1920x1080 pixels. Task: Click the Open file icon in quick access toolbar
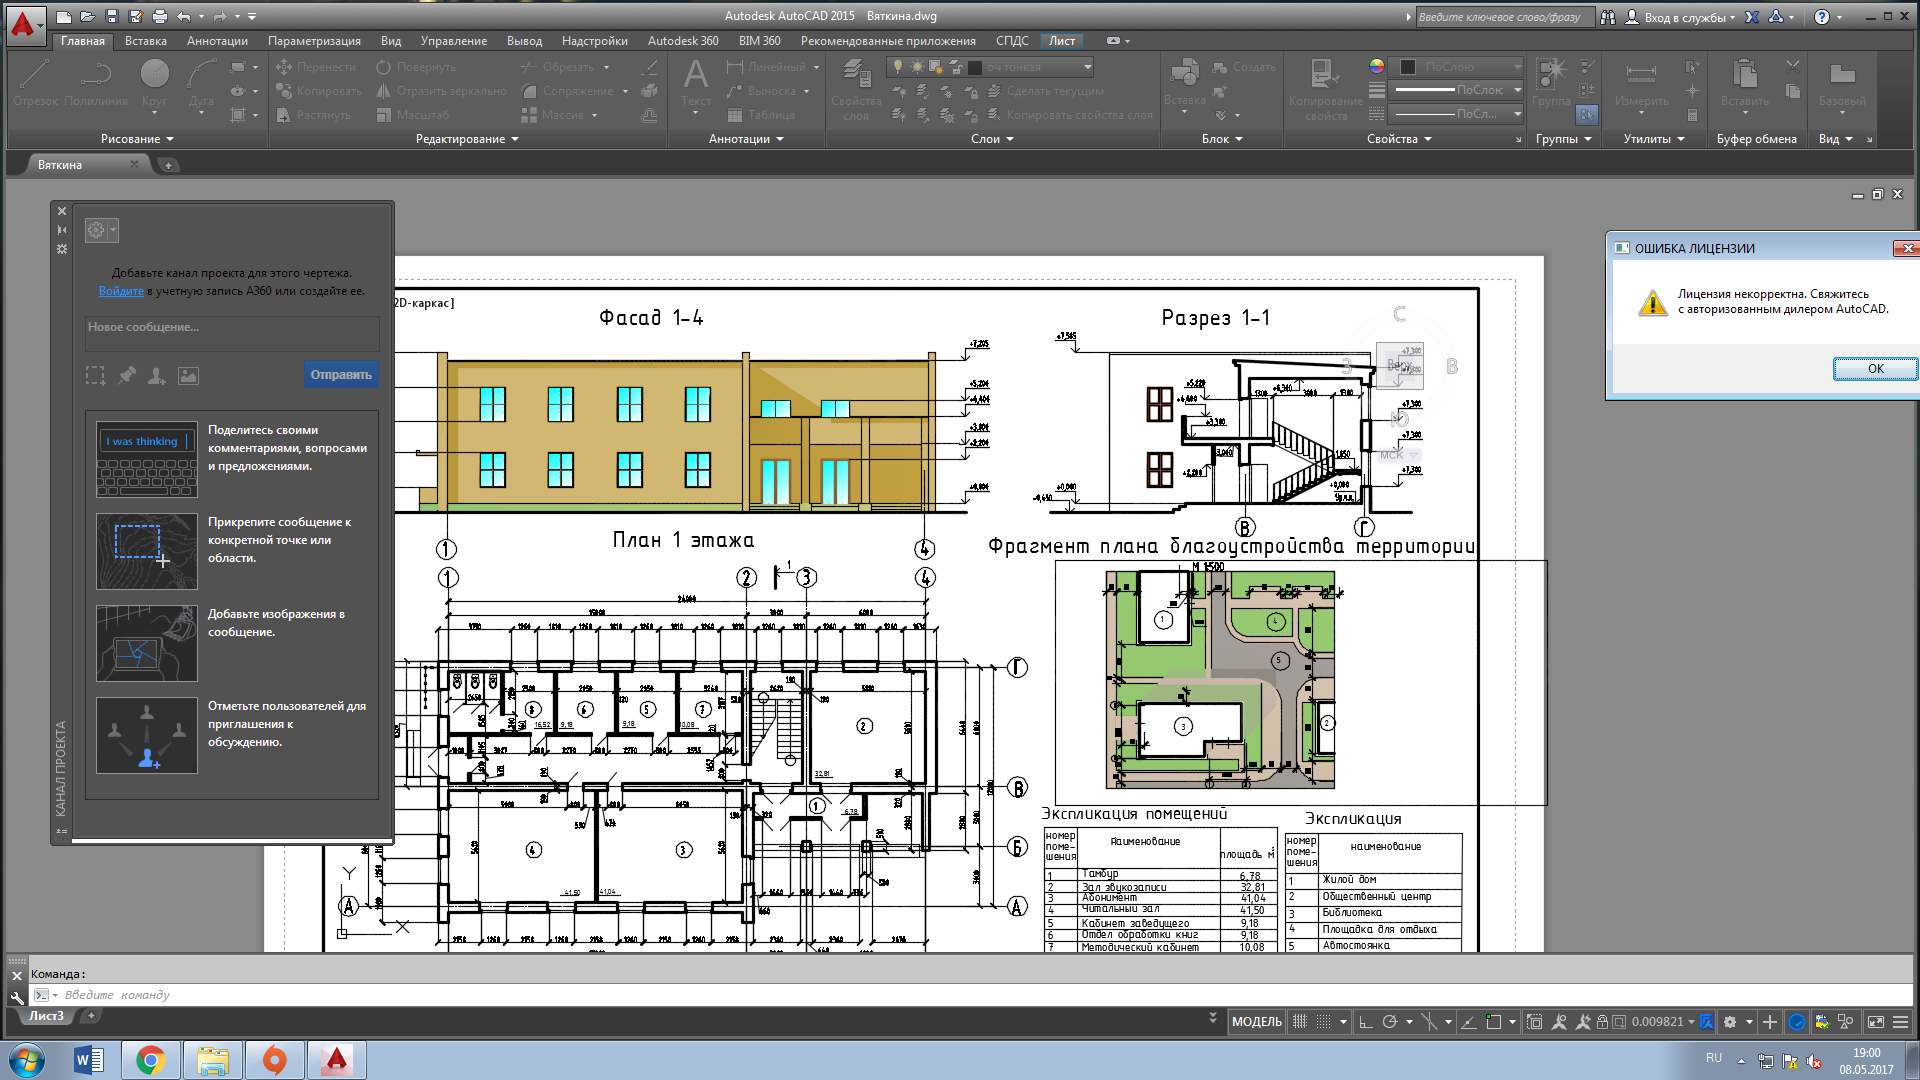[88, 17]
